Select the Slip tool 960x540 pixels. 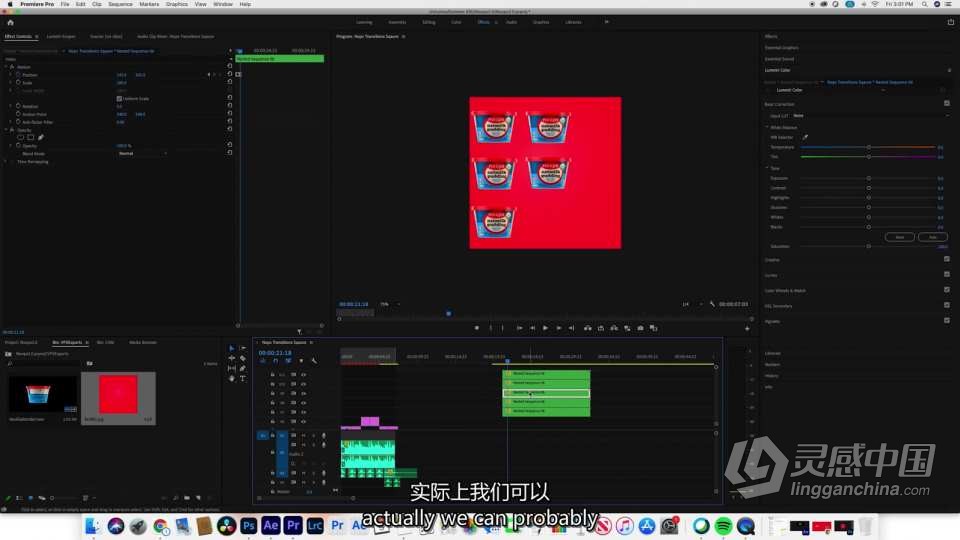231,369
